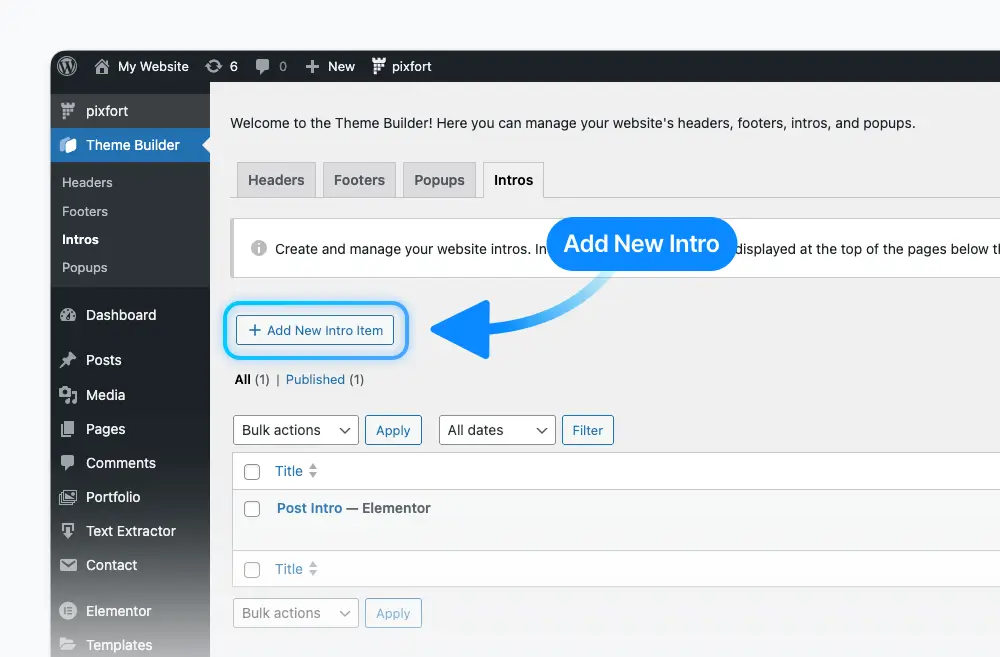Open the Post Intro title link

(309, 508)
